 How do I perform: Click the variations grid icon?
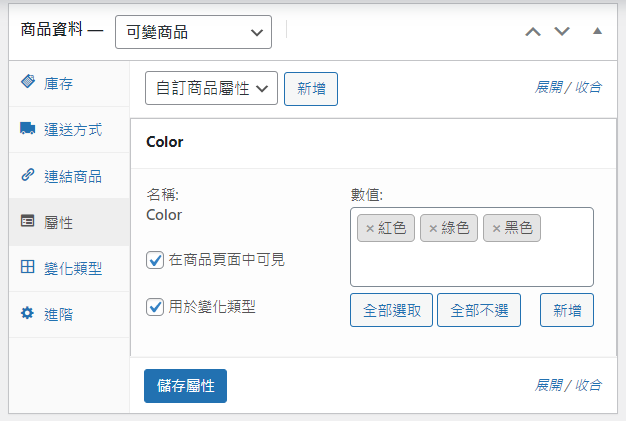coord(28,268)
